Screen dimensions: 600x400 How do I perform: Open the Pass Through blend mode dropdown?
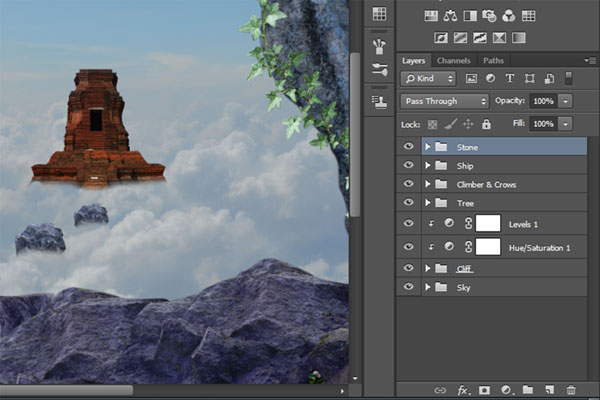coord(444,101)
